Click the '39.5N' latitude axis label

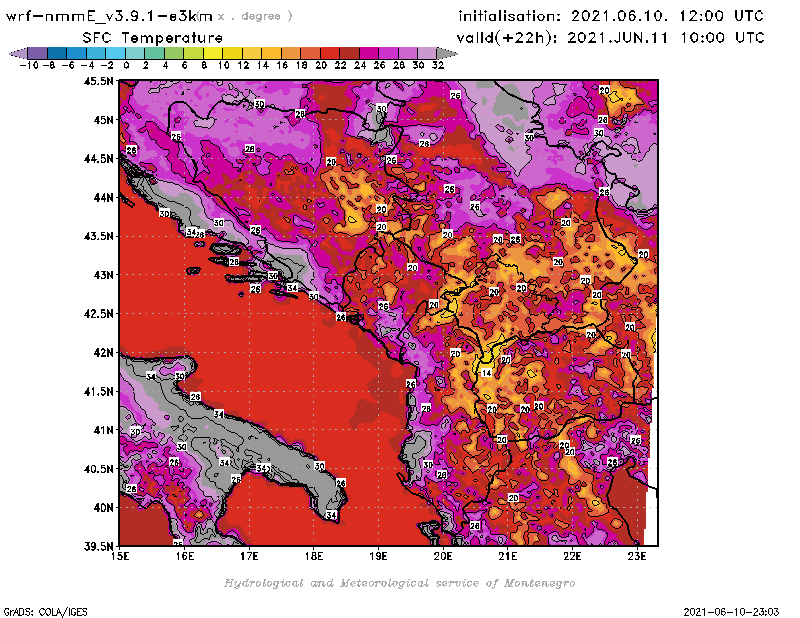point(98,546)
